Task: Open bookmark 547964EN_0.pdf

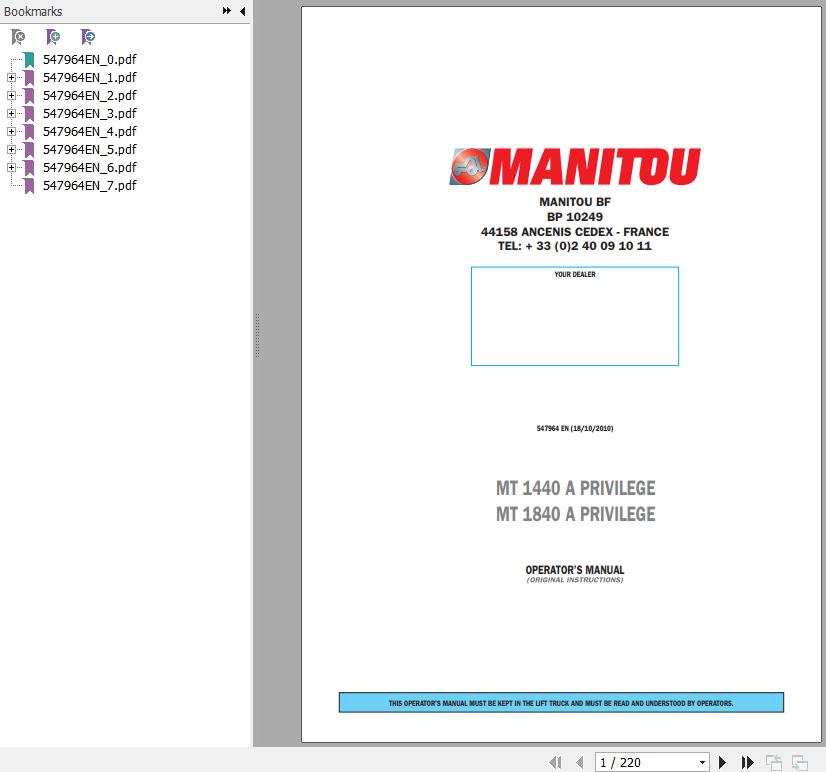Action: coord(90,60)
